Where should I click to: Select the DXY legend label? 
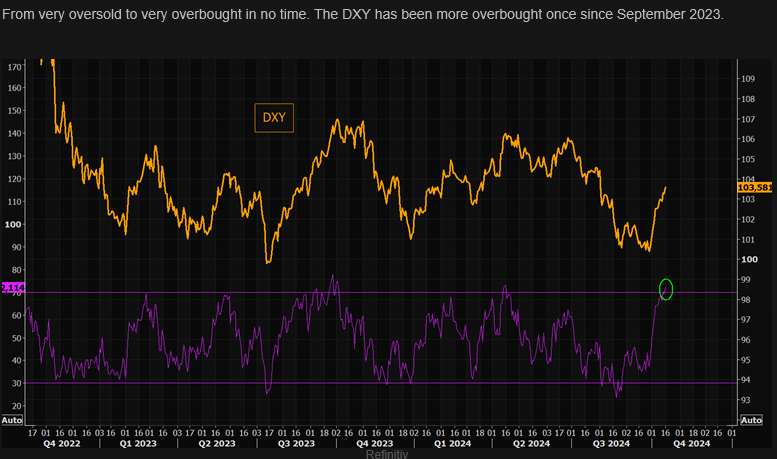click(274, 117)
